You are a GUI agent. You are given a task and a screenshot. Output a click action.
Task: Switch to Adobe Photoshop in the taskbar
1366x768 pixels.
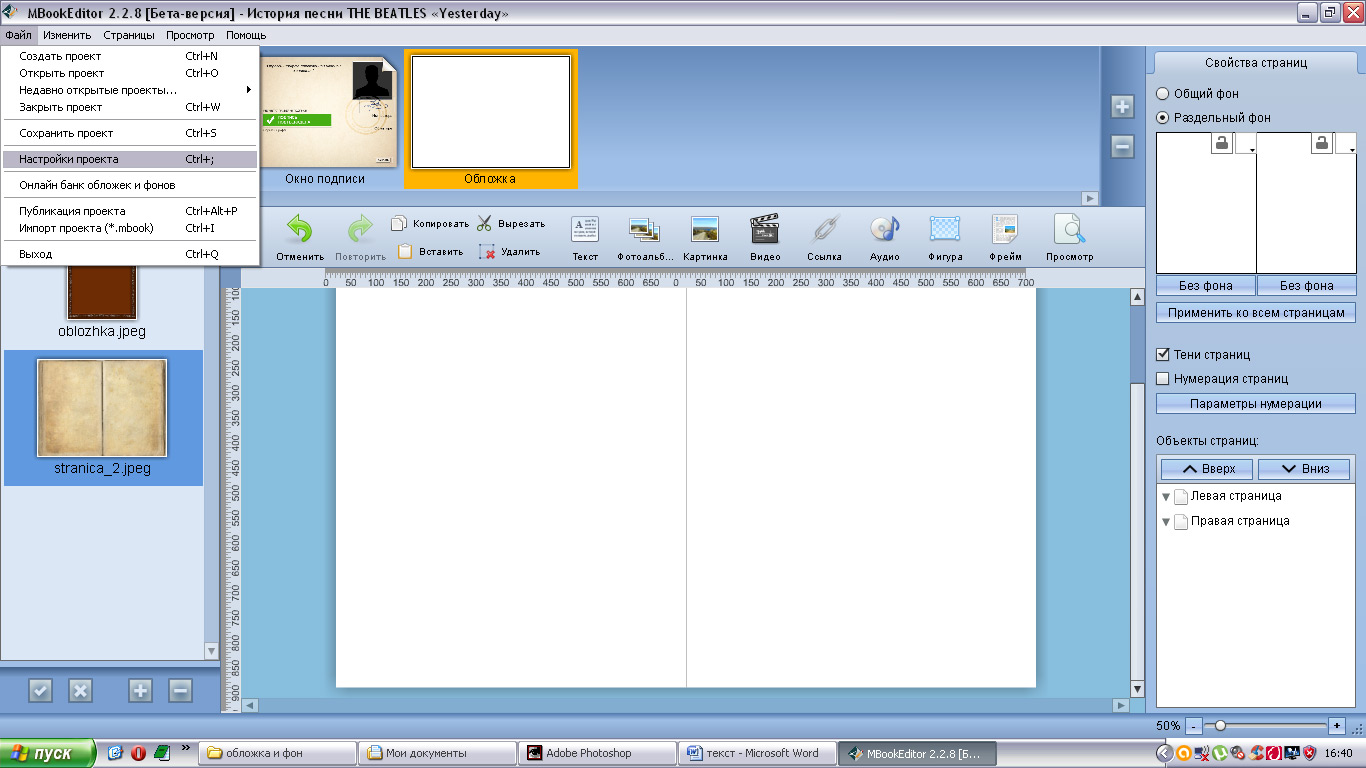(x=596, y=753)
